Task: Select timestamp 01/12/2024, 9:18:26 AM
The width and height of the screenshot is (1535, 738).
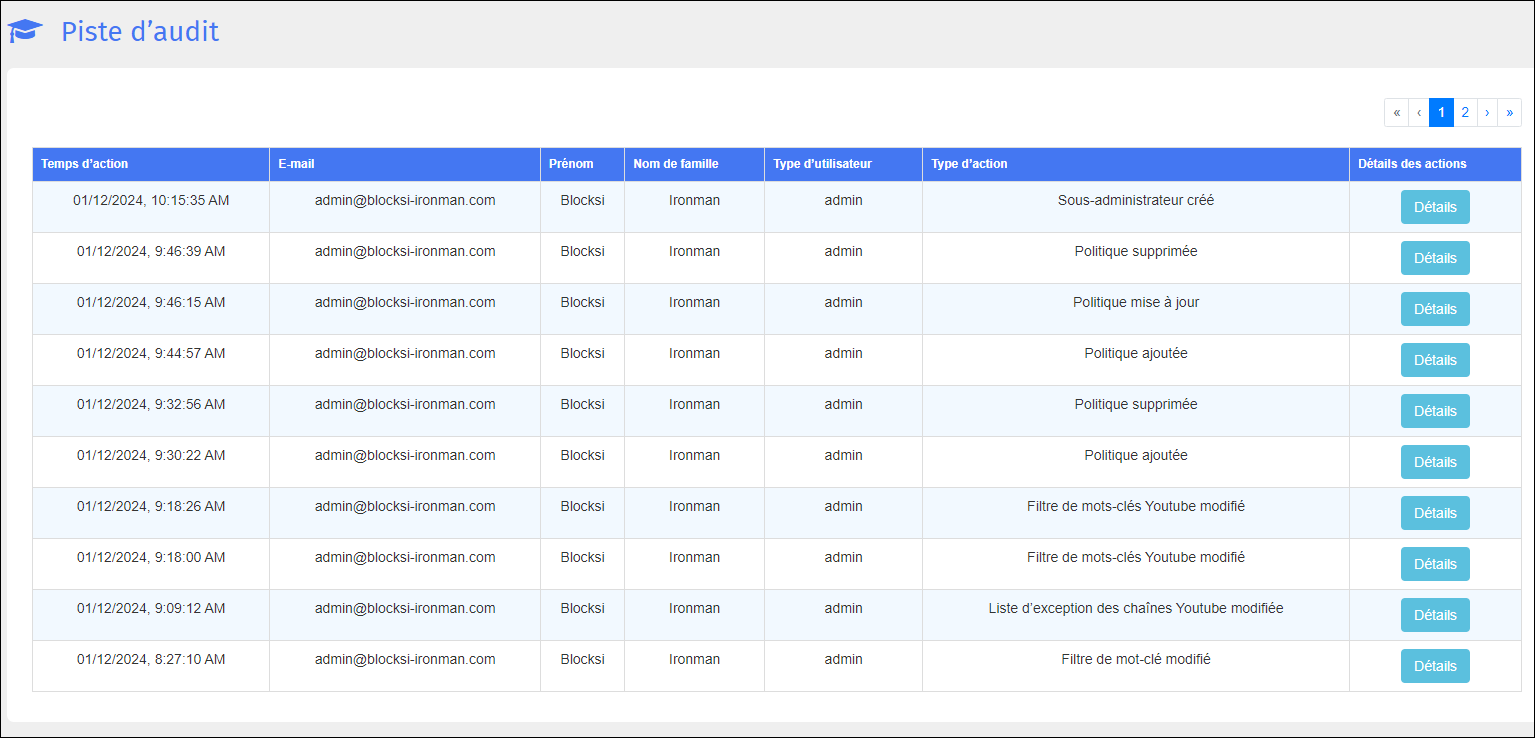Action: pos(151,506)
